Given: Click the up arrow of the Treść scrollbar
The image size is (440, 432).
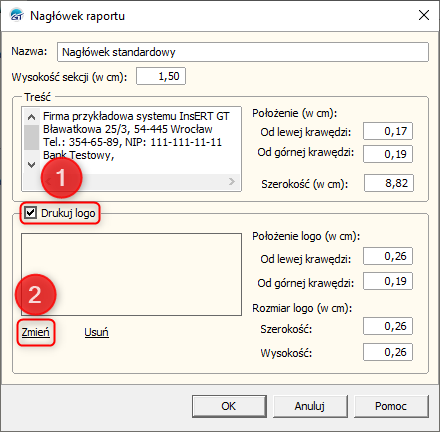Looking at the screenshot, I should click(32, 117).
